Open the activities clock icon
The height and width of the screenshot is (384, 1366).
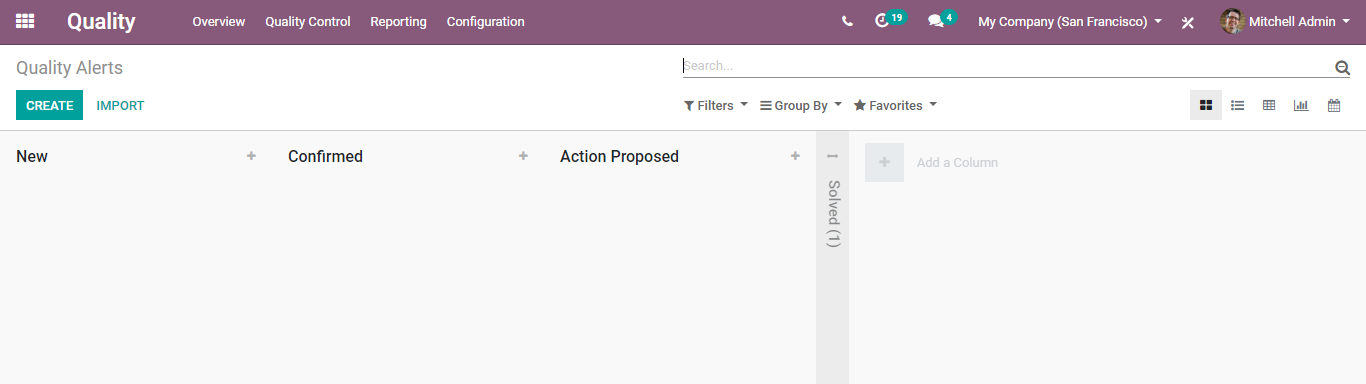click(881, 21)
